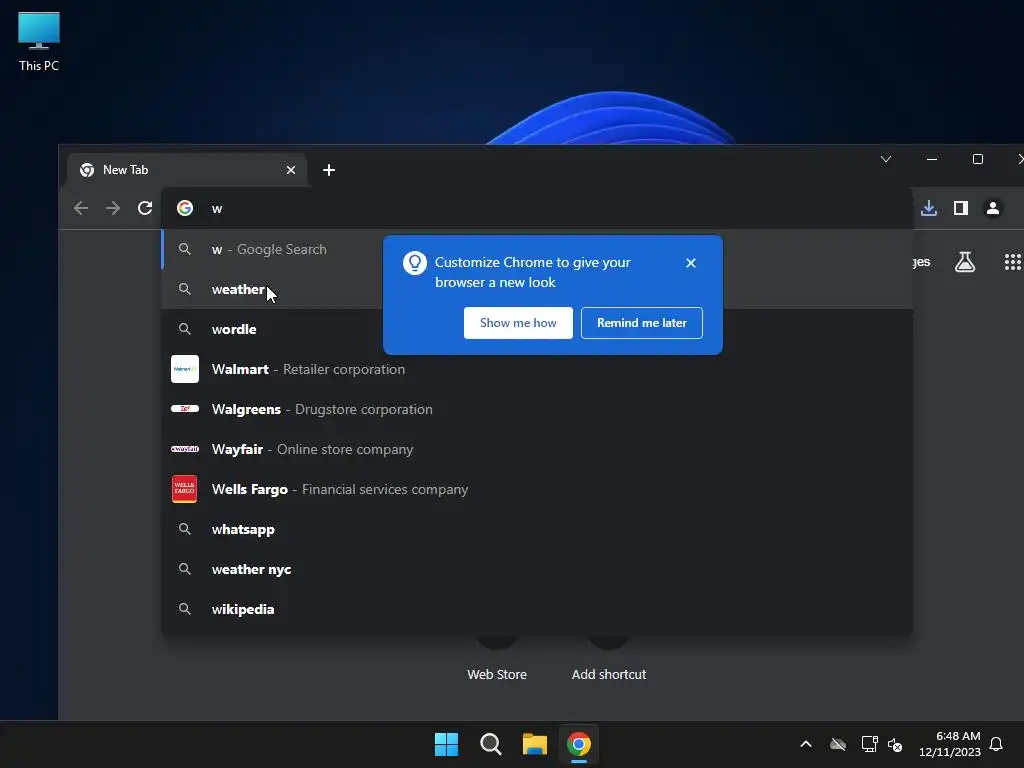Click the Chrome back arrow
1024x768 pixels.
click(x=80, y=208)
